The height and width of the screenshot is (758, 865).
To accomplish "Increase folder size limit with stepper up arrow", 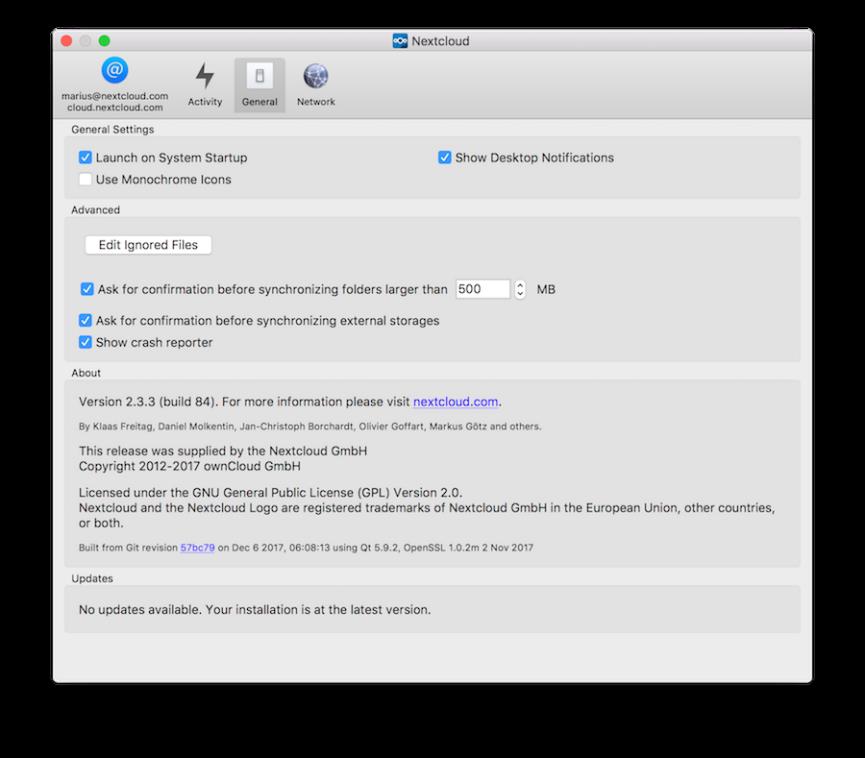I will coord(520,285).
